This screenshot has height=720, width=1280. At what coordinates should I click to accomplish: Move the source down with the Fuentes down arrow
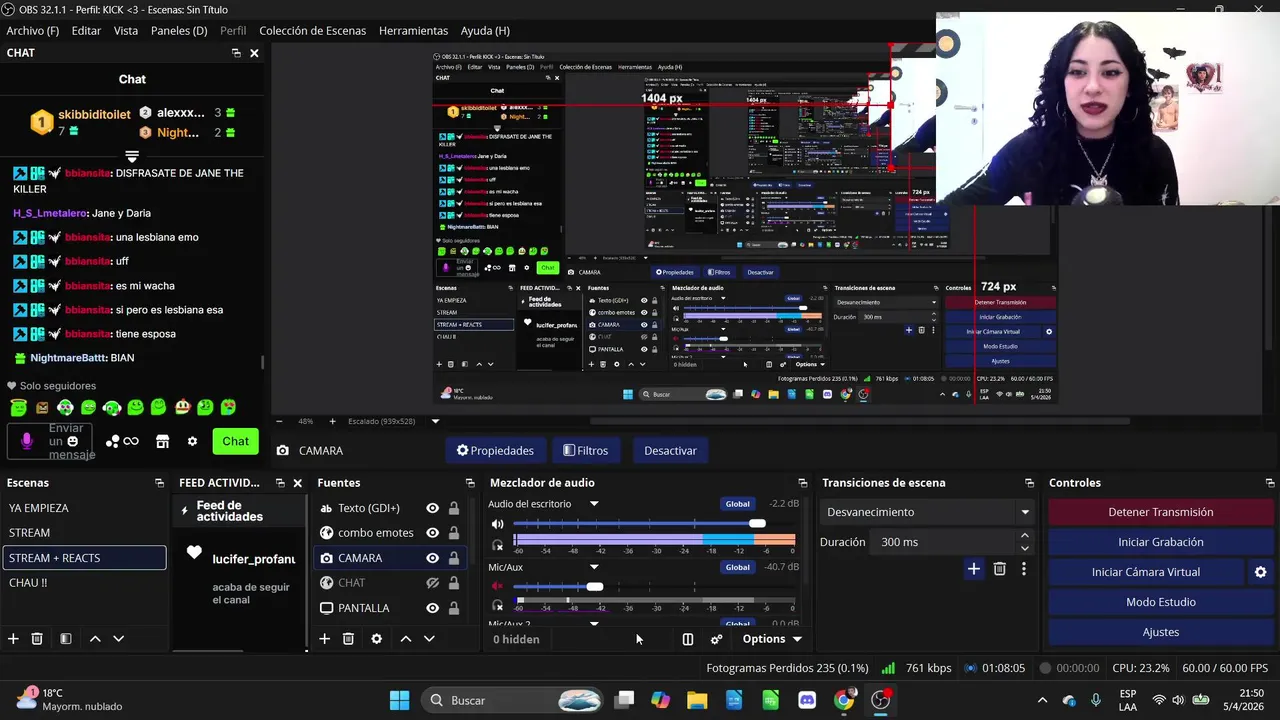tap(429, 639)
